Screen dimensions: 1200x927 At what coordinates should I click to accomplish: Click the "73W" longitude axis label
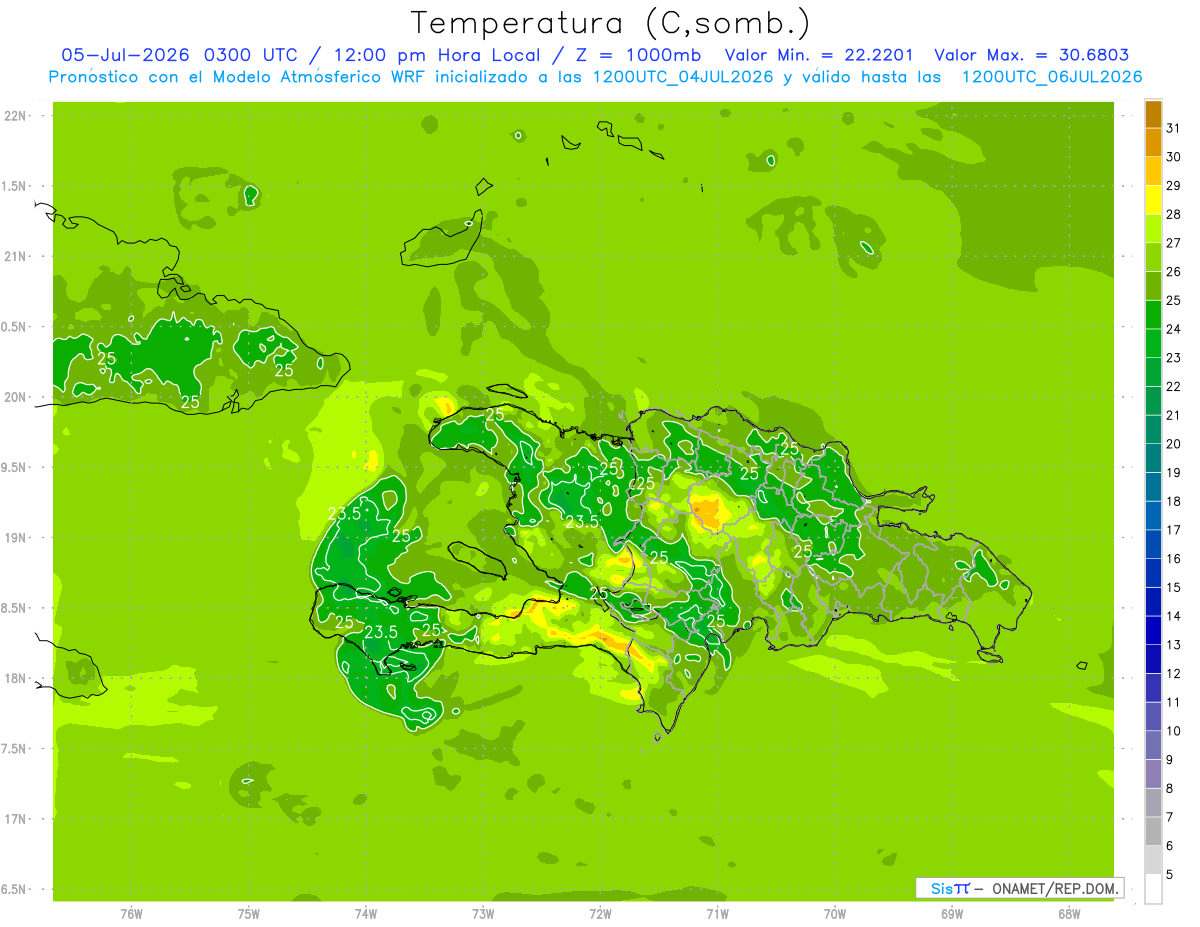coord(483,914)
